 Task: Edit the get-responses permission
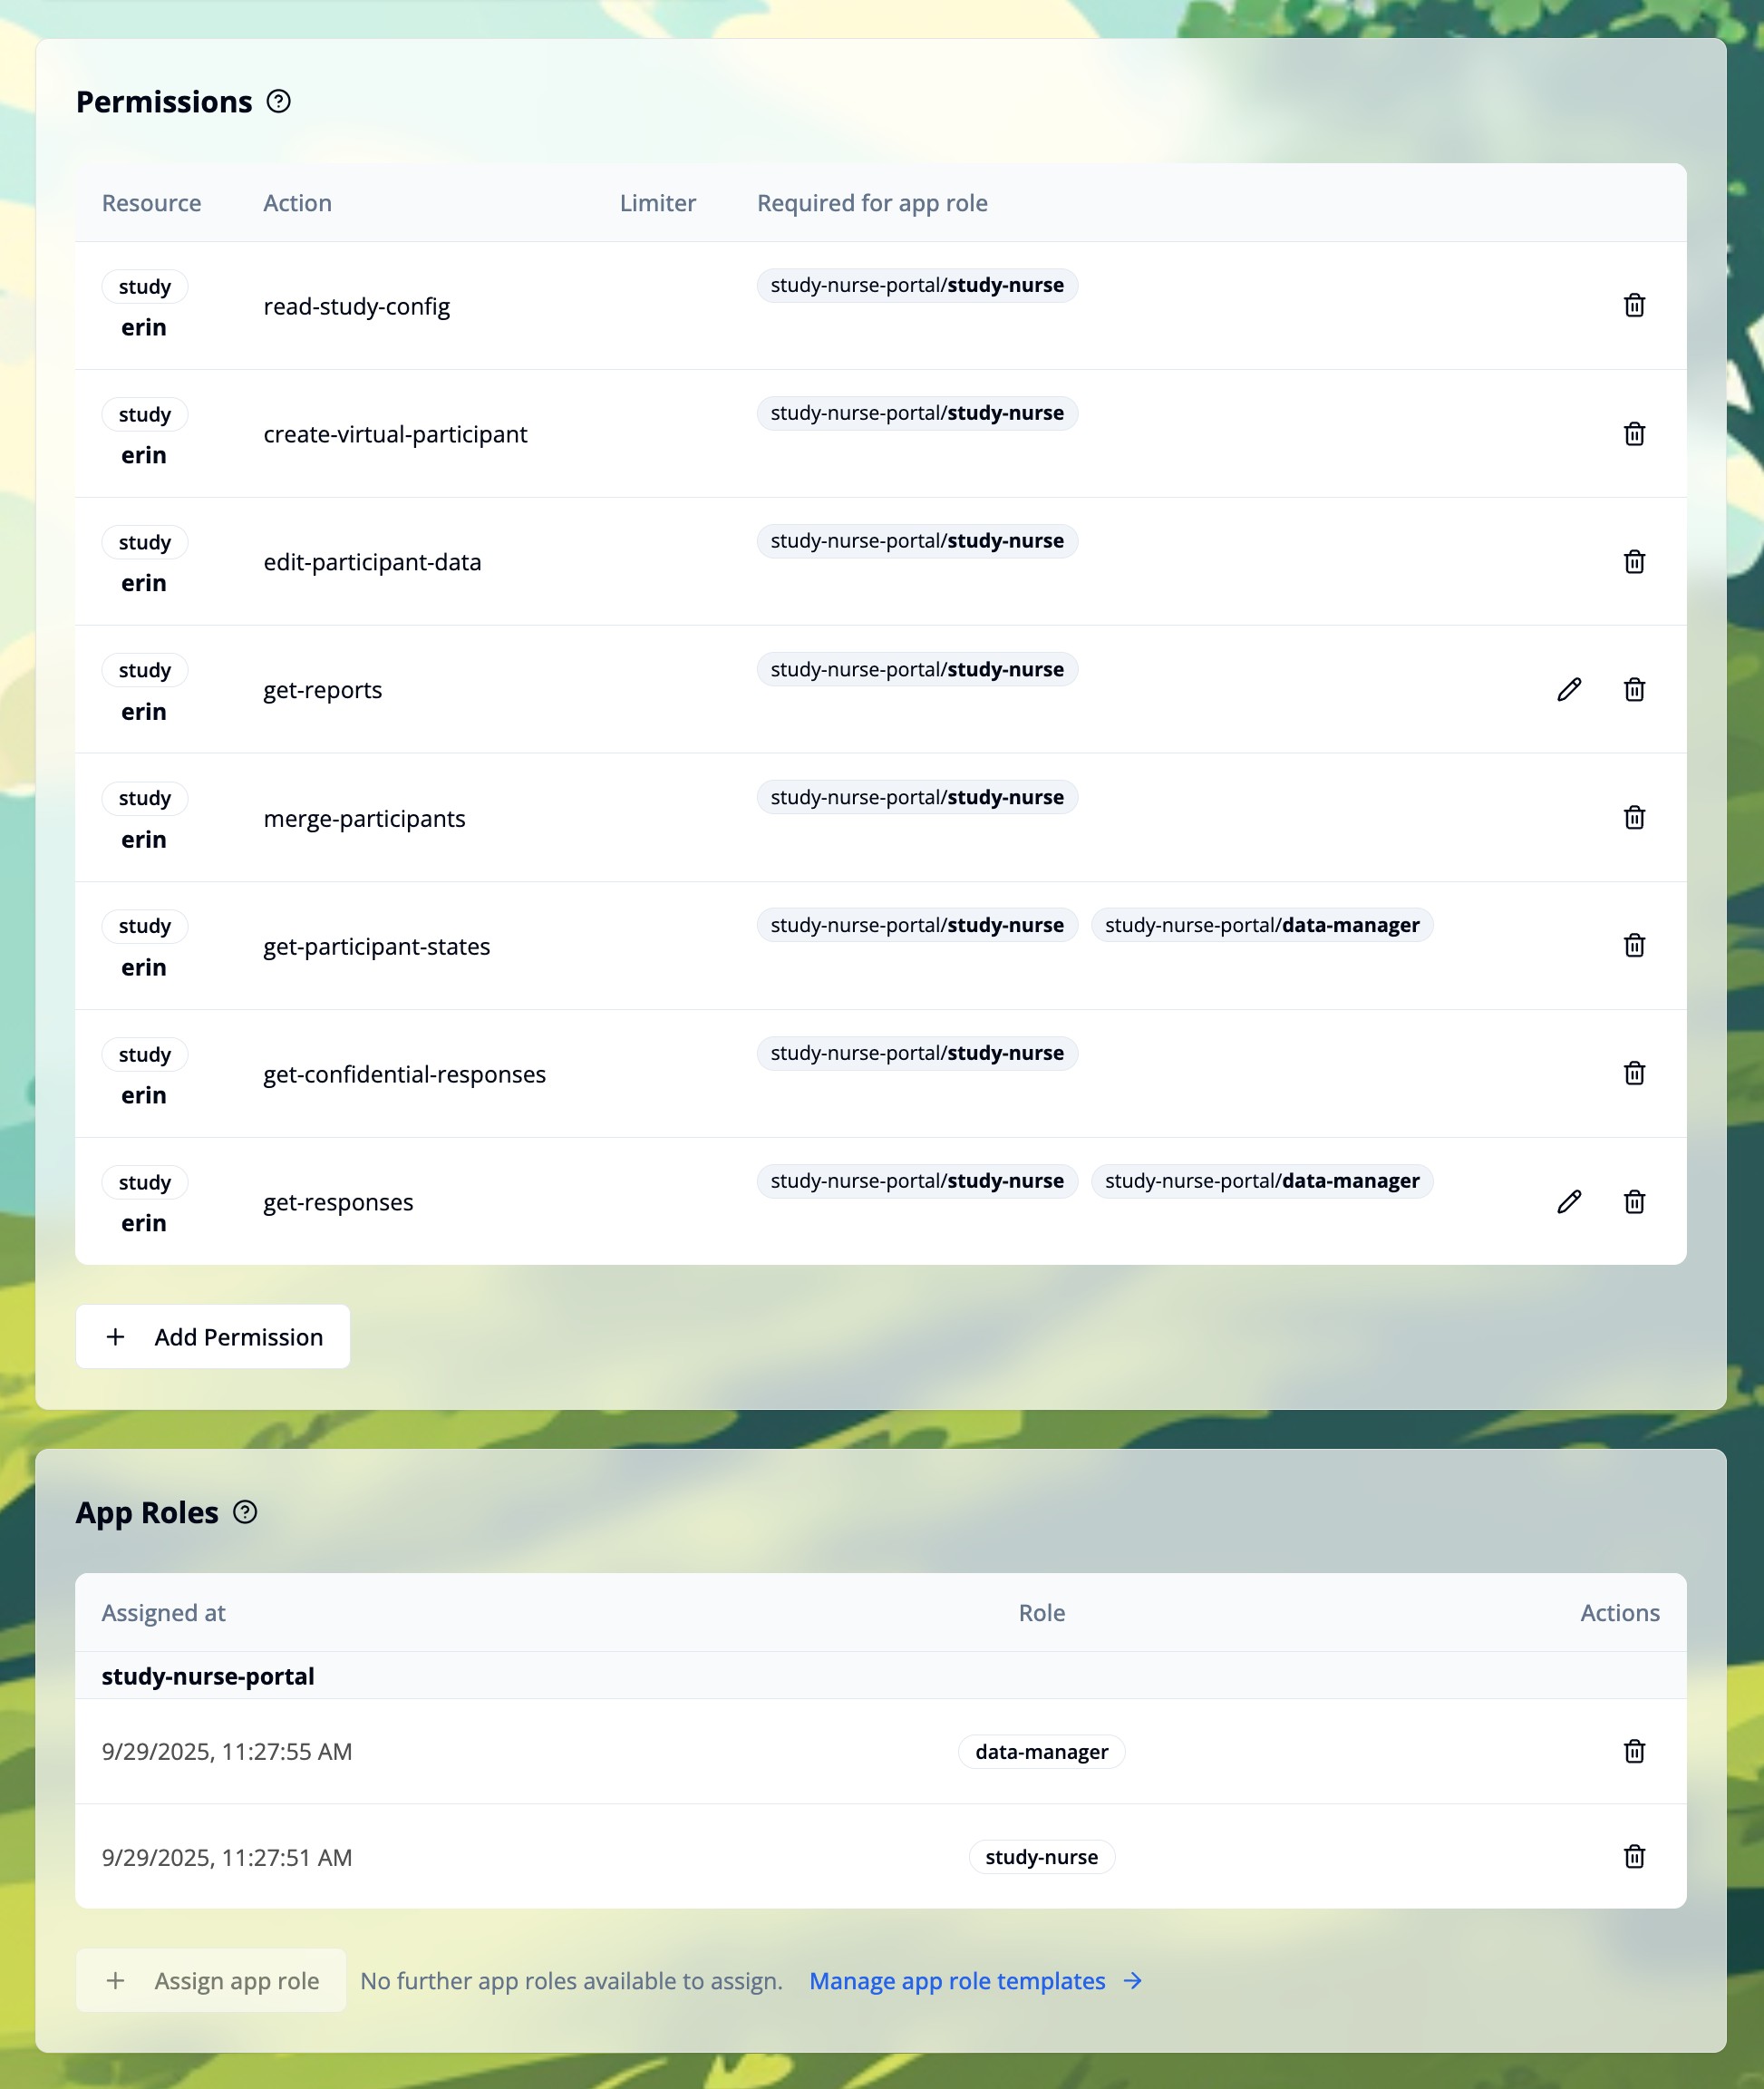1569,1202
